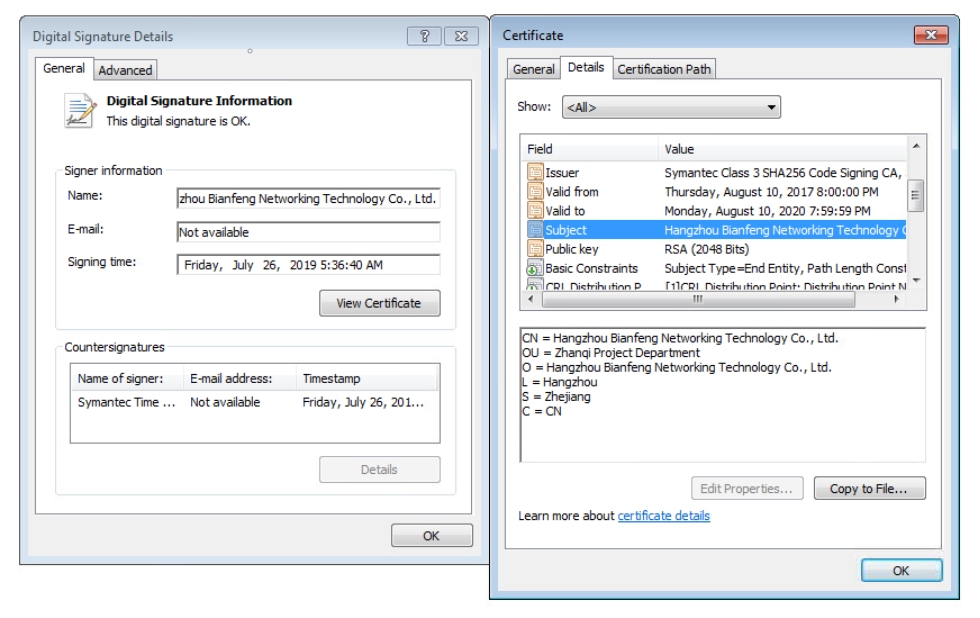The image size is (980, 618).
Task: Click the CN line in subject details
Action: (x=680, y=338)
